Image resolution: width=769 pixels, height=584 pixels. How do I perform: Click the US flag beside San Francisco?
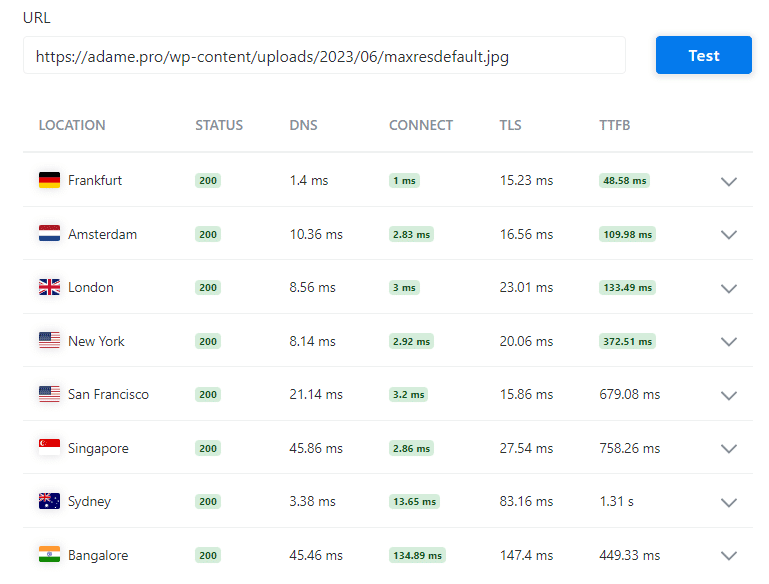click(49, 394)
